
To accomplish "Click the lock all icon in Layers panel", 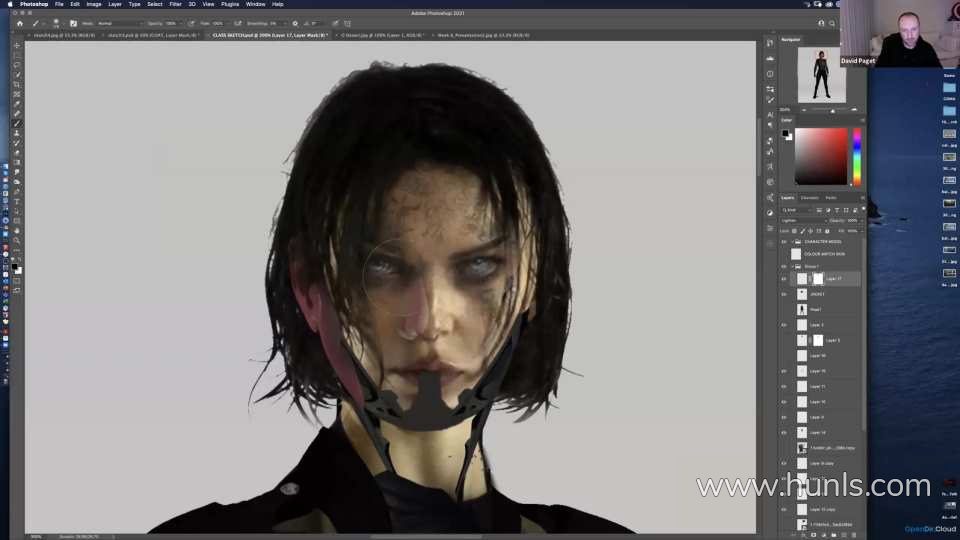I will tap(827, 231).
